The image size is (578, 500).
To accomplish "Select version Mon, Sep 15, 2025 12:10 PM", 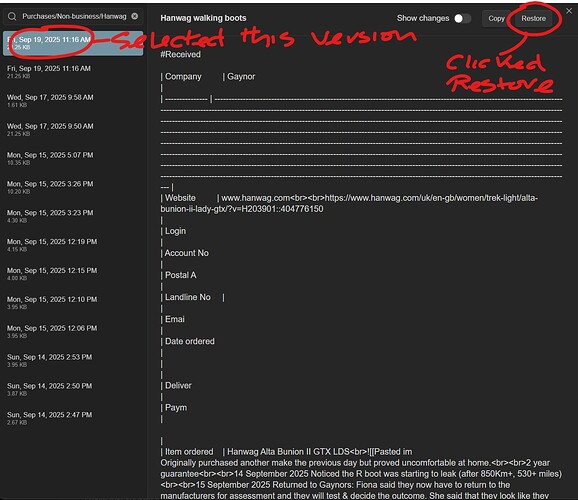I will [73, 302].
